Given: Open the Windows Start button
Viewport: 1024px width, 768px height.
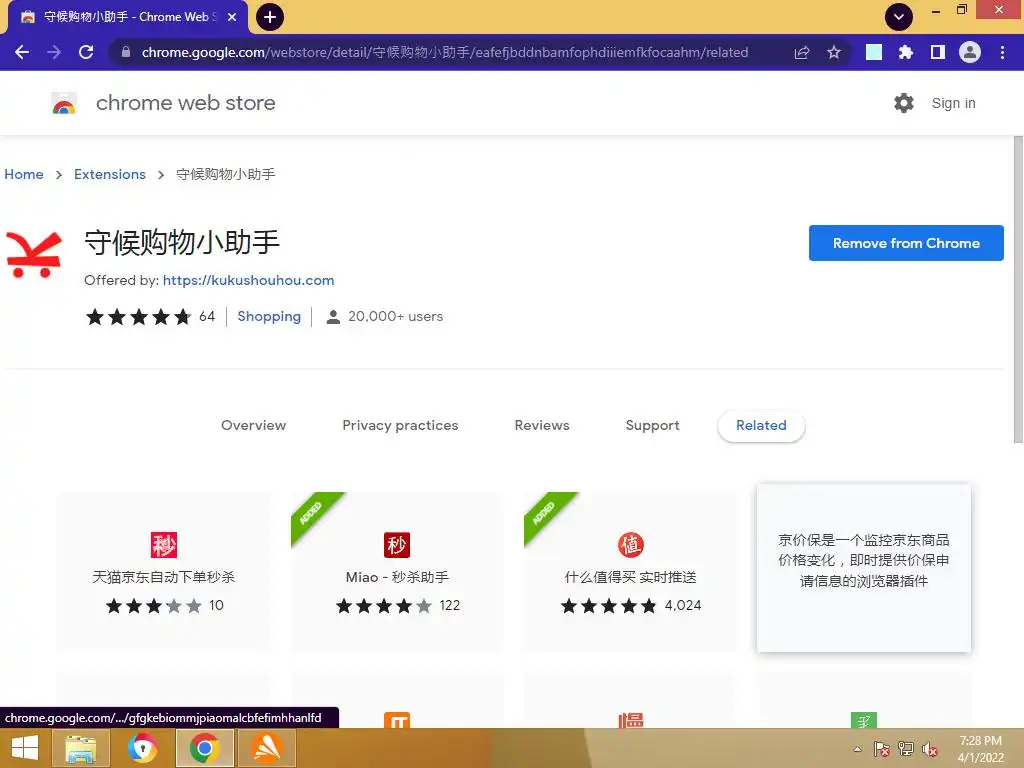Looking at the screenshot, I should [25, 748].
